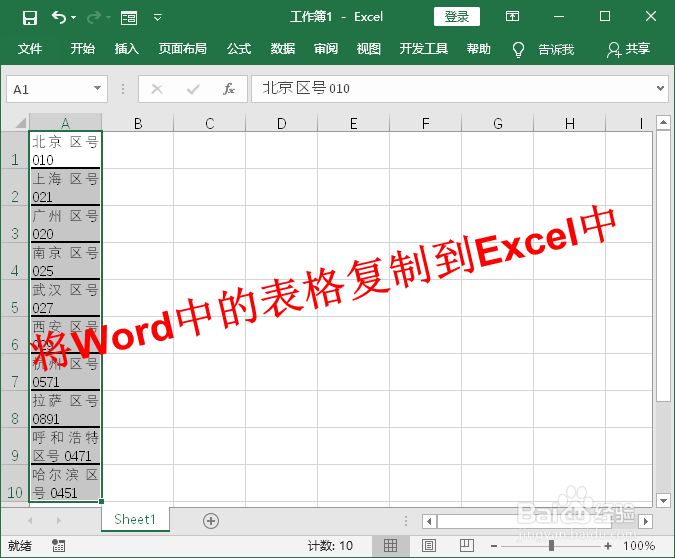The width and height of the screenshot is (675, 558).
Task: Save the workbook with the floppy icon
Action: (30, 18)
